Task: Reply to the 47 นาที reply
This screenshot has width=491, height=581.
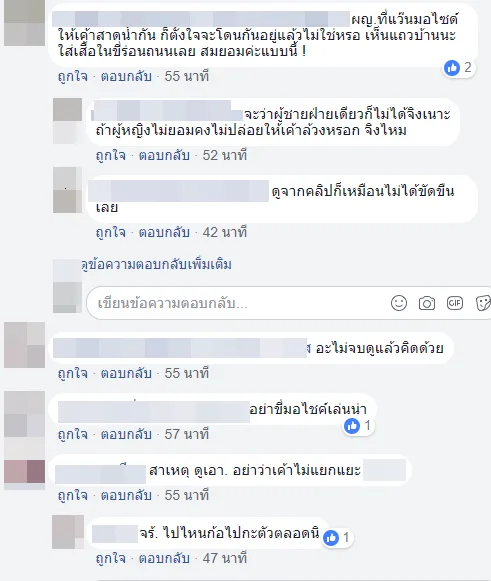Action: coord(164,558)
